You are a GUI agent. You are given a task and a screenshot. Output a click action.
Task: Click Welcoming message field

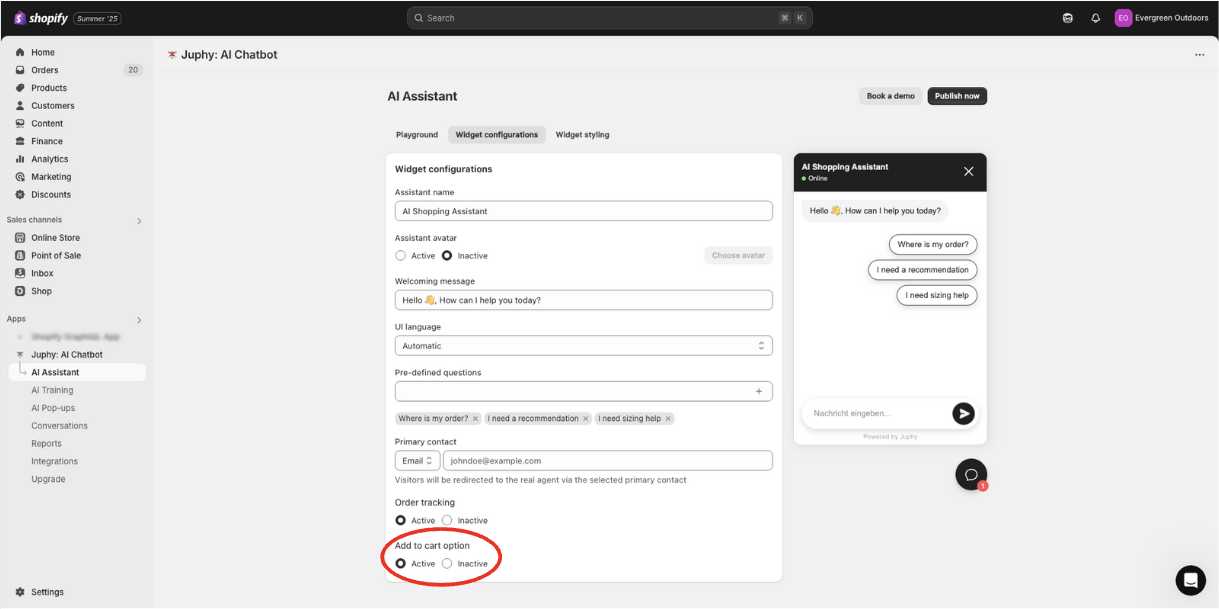[x=584, y=300]
